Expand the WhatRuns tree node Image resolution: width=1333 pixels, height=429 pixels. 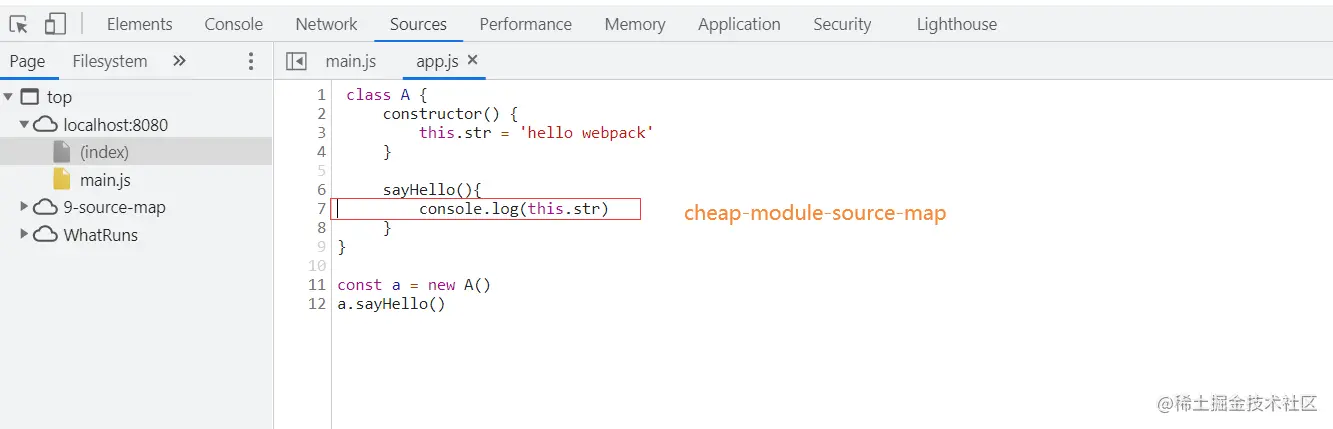coord(25,235)
